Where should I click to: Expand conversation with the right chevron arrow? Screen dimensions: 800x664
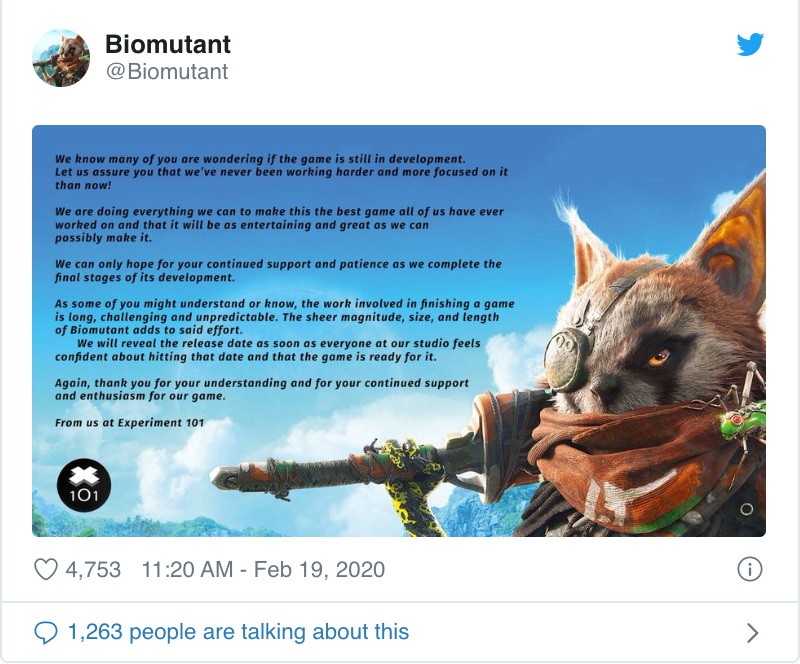[753, 633]
